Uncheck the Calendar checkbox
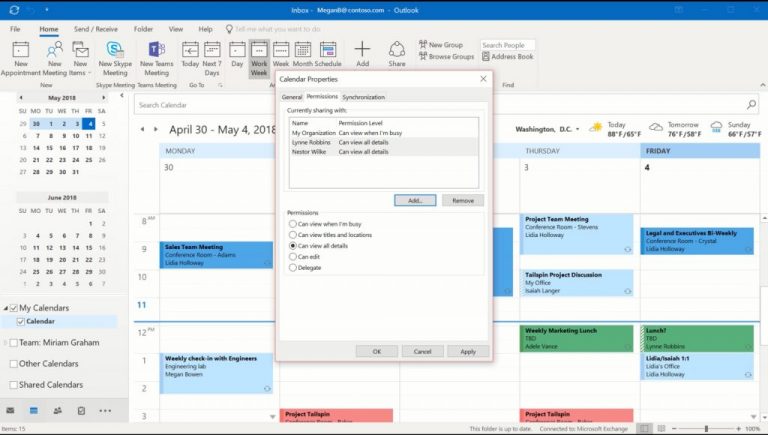The width and height of the screenshot is (768, 435). [21, 321]
